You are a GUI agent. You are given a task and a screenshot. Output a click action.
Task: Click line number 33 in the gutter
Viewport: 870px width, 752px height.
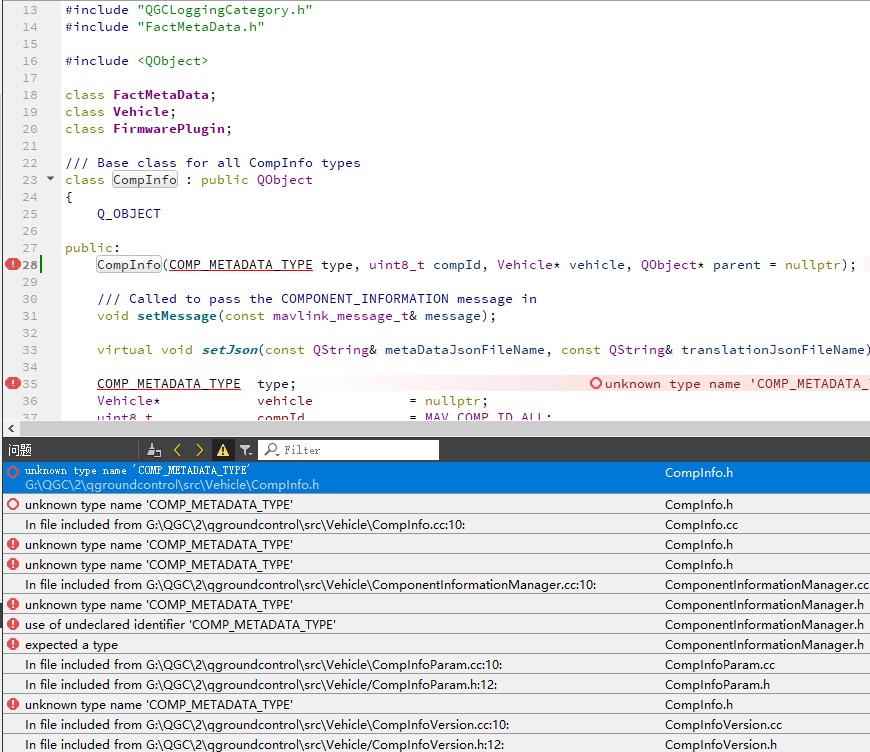pos(30,350)
